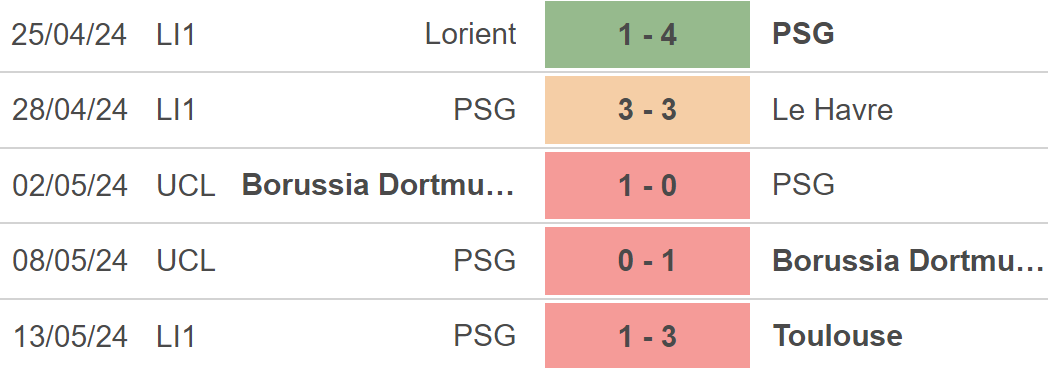The width and height of the screenshot is (1048, 368).
Task: Select the red 1 - 0 score box
Action: [647, 185]
